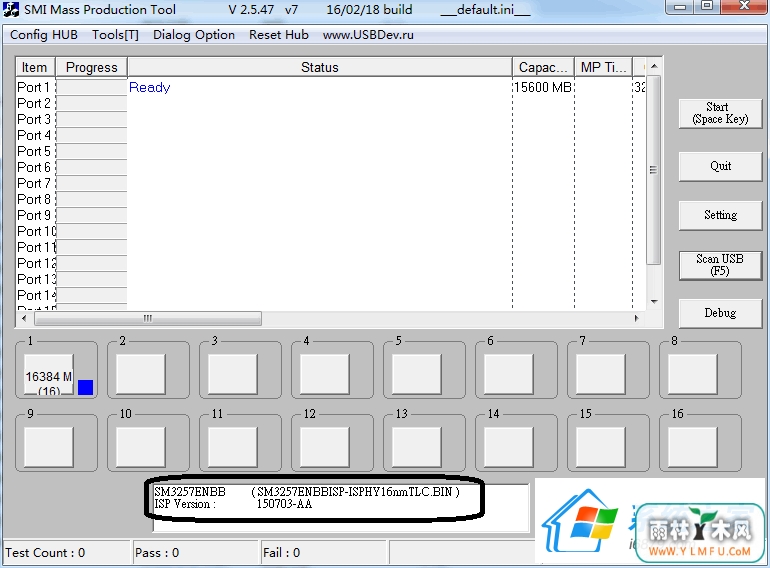Screen dimensions: 770x568
Task: Click the Debug button
Action: 720,313
